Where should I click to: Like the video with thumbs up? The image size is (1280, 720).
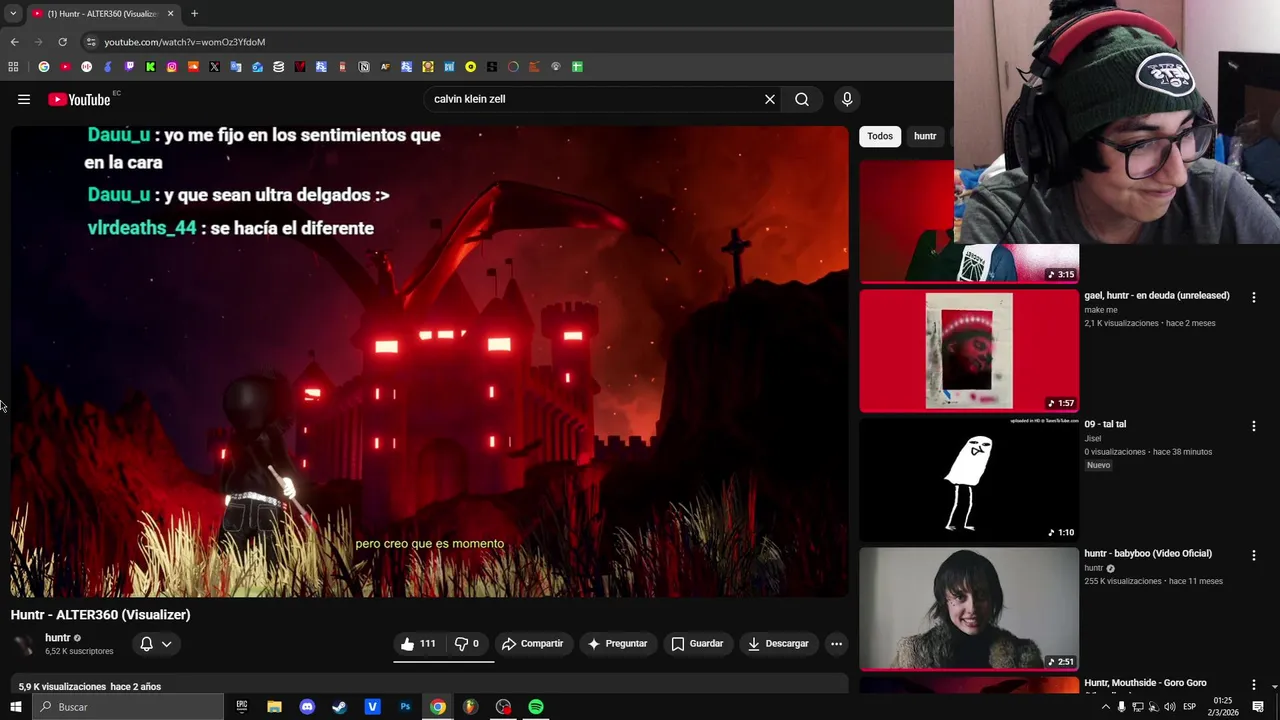(x=420, y=644)
